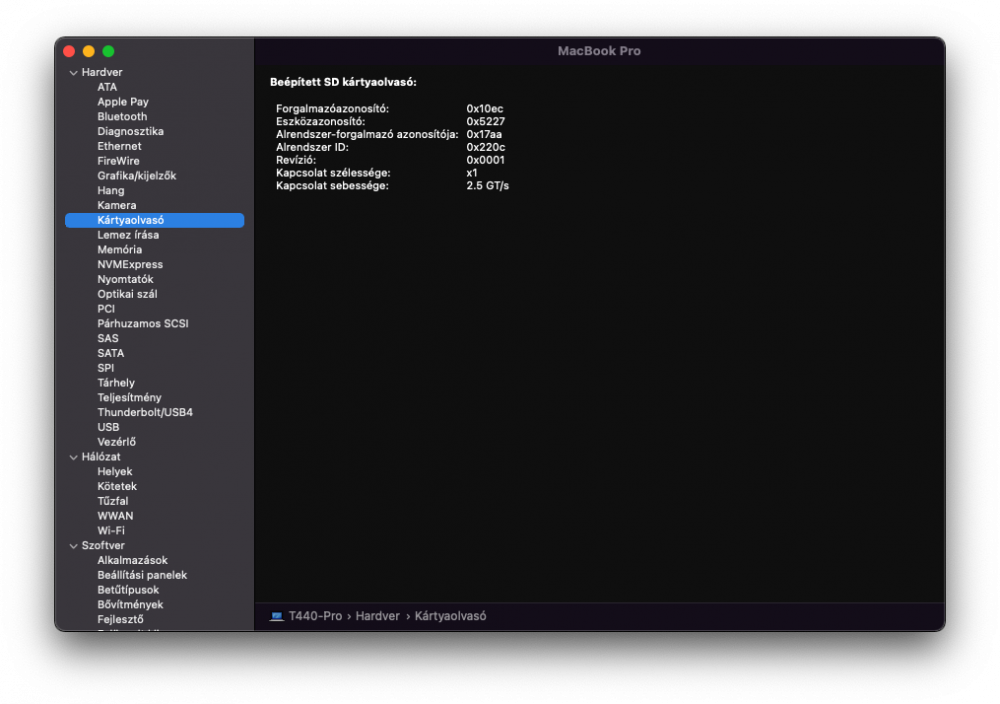Select WWAN in the sidebar
This screenshot has height=704, width=1000.
[115, 516]
